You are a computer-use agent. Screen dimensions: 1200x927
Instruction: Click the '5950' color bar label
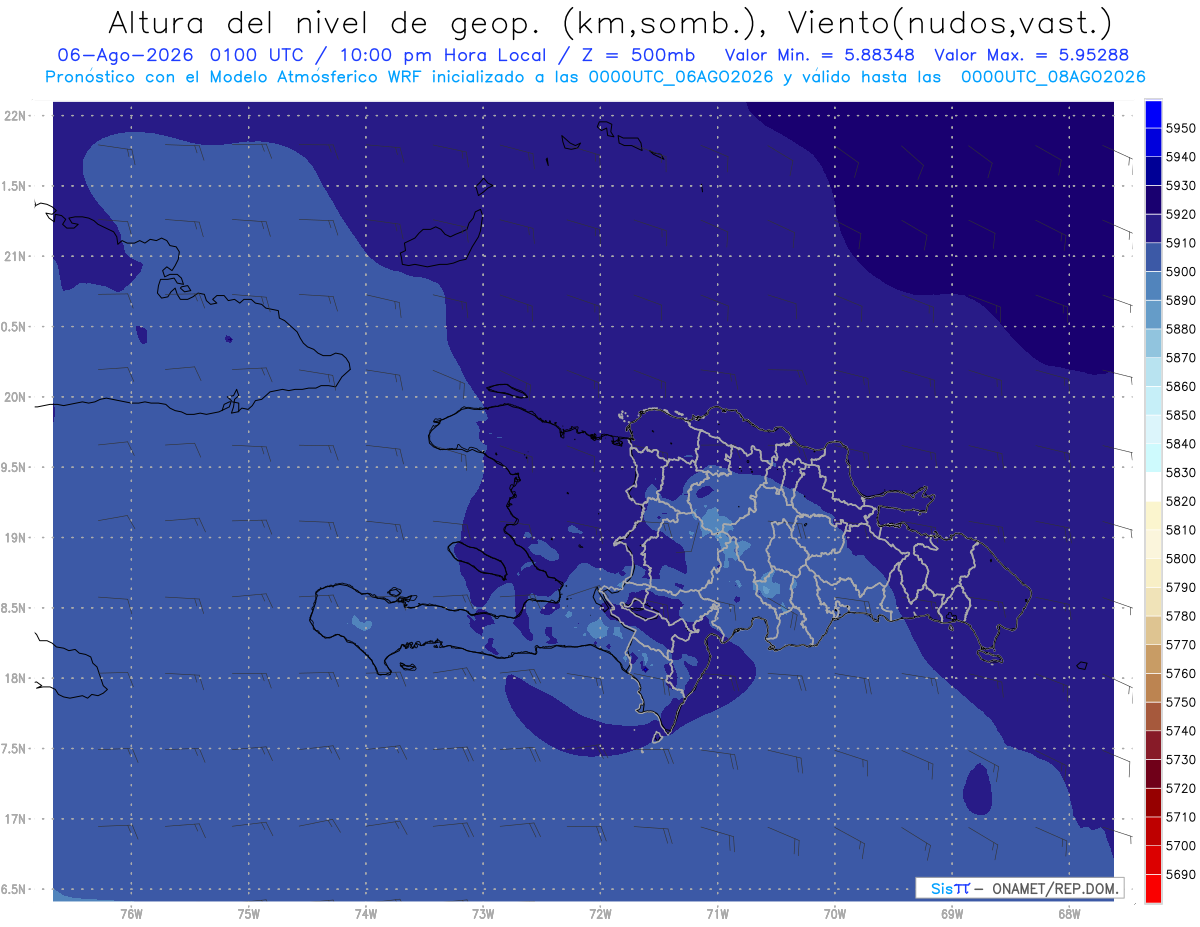1180,128
